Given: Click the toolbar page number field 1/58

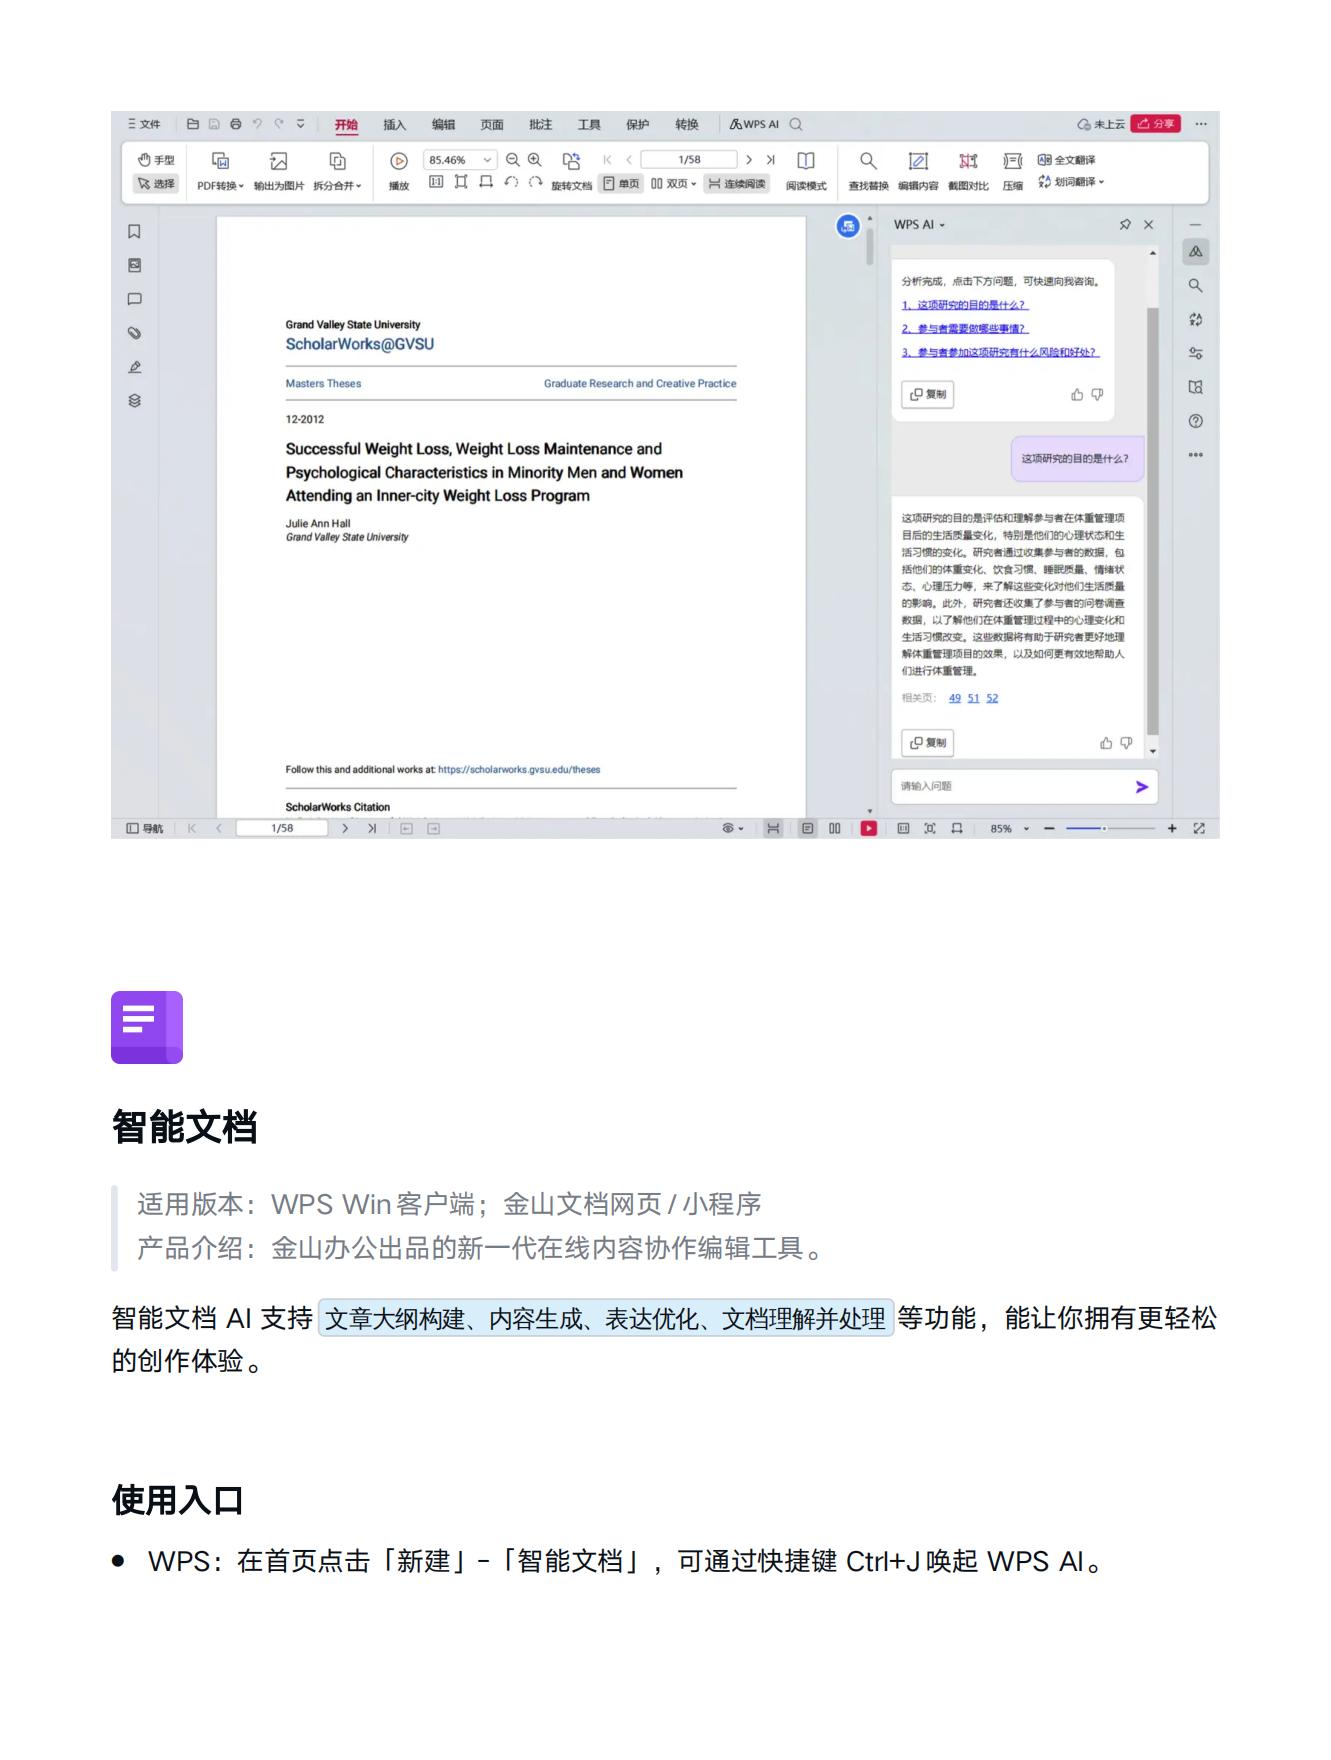Looking at the screenshot, I should click(x=689, y=160).
